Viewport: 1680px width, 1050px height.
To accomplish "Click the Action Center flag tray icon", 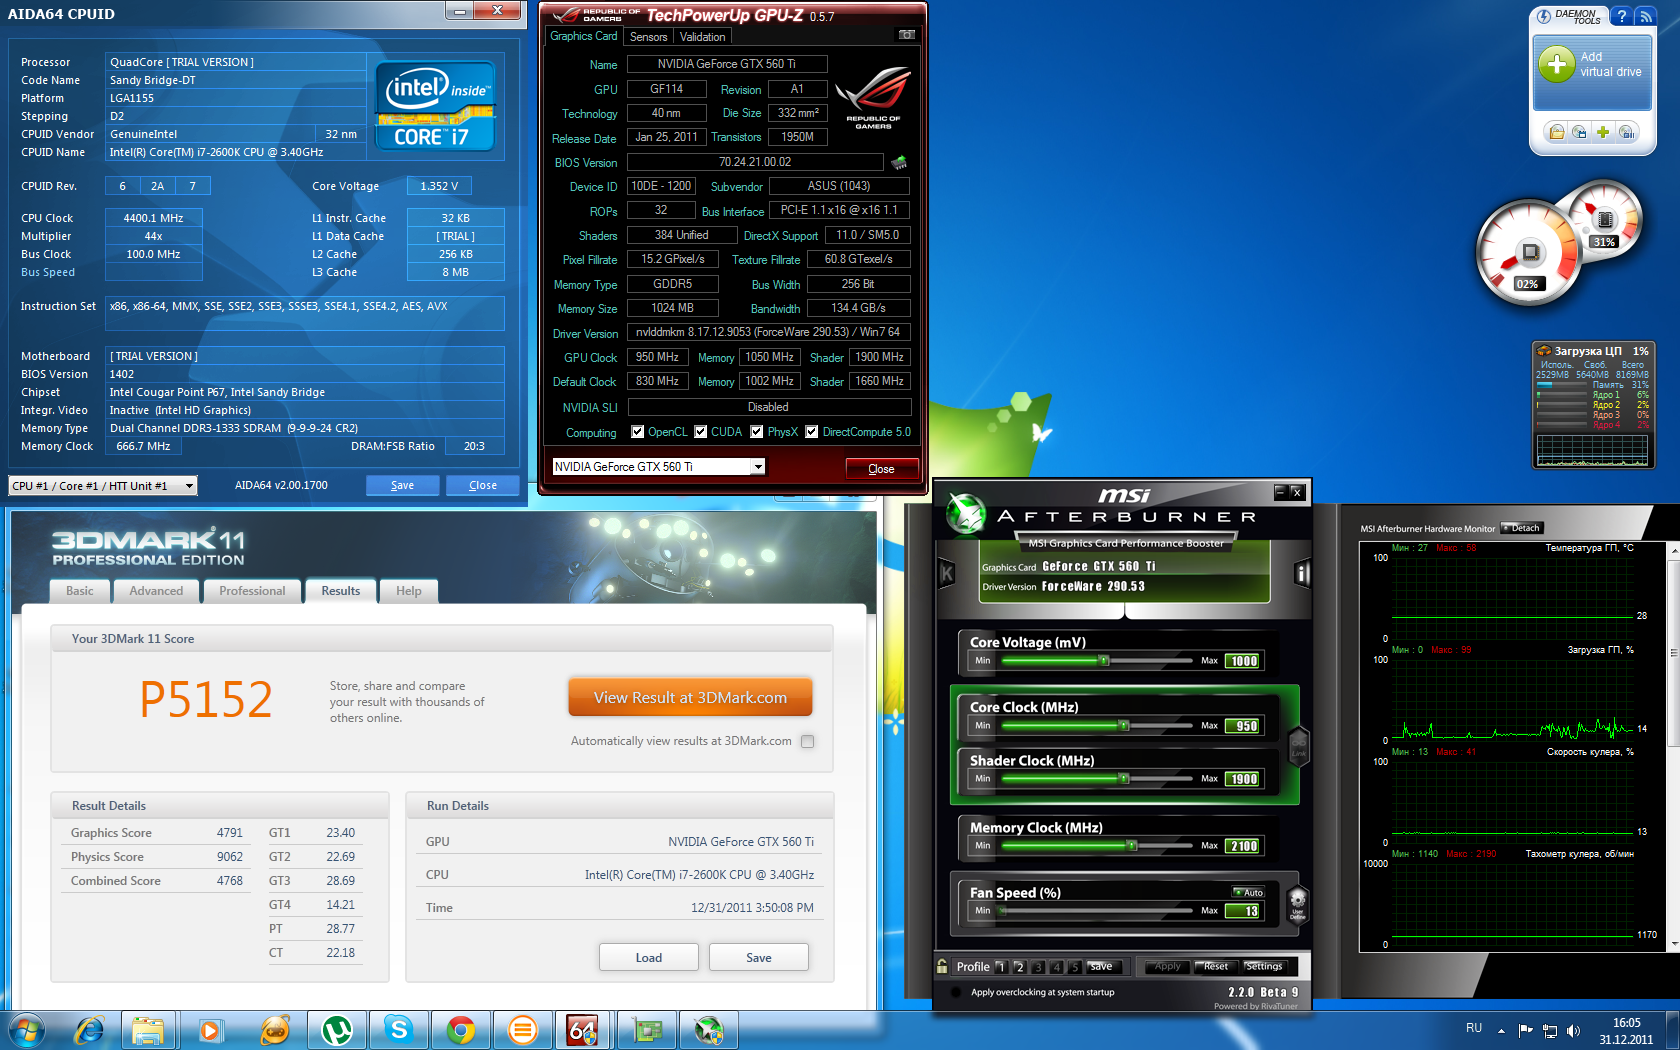I will 1526,1031.
